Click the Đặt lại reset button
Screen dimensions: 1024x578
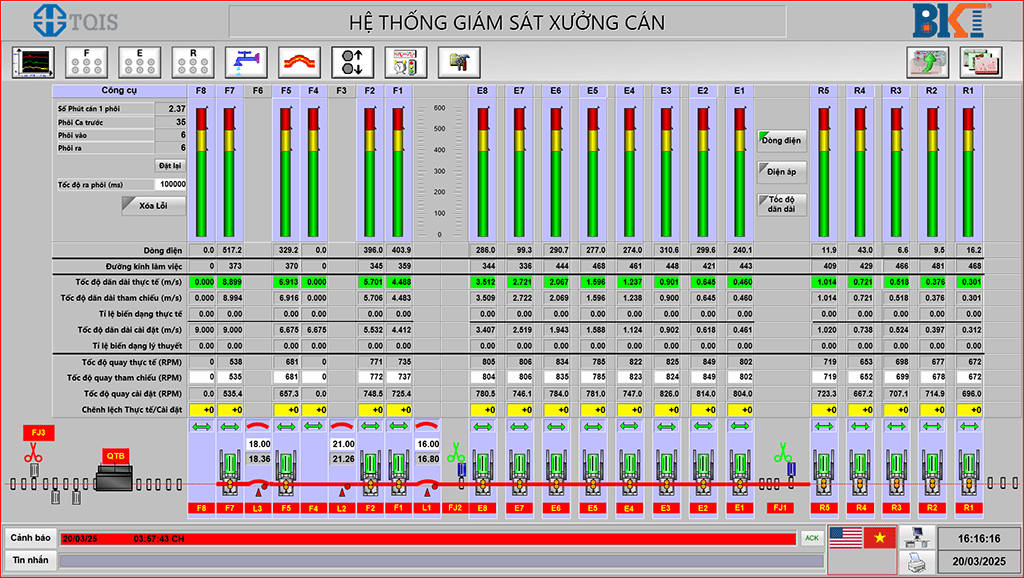pos(170,166)
